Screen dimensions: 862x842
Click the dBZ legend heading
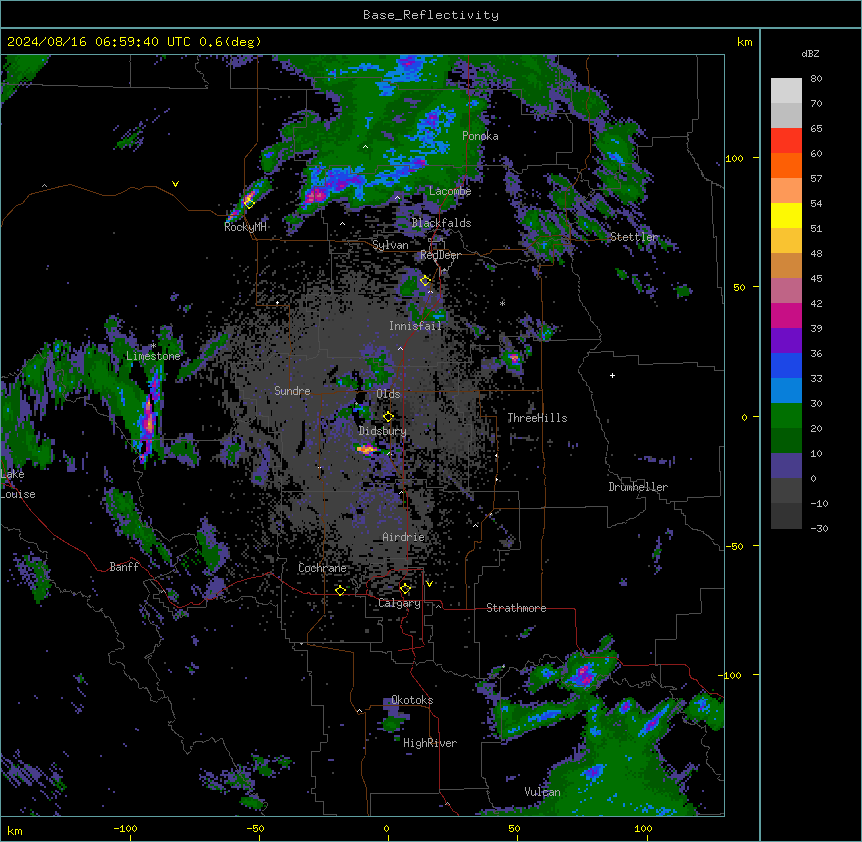[x=810, y=54]
